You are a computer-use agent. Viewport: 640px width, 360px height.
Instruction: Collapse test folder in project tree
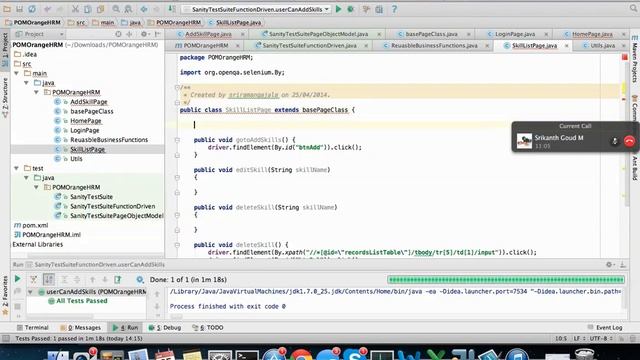(x=17, y=168)
